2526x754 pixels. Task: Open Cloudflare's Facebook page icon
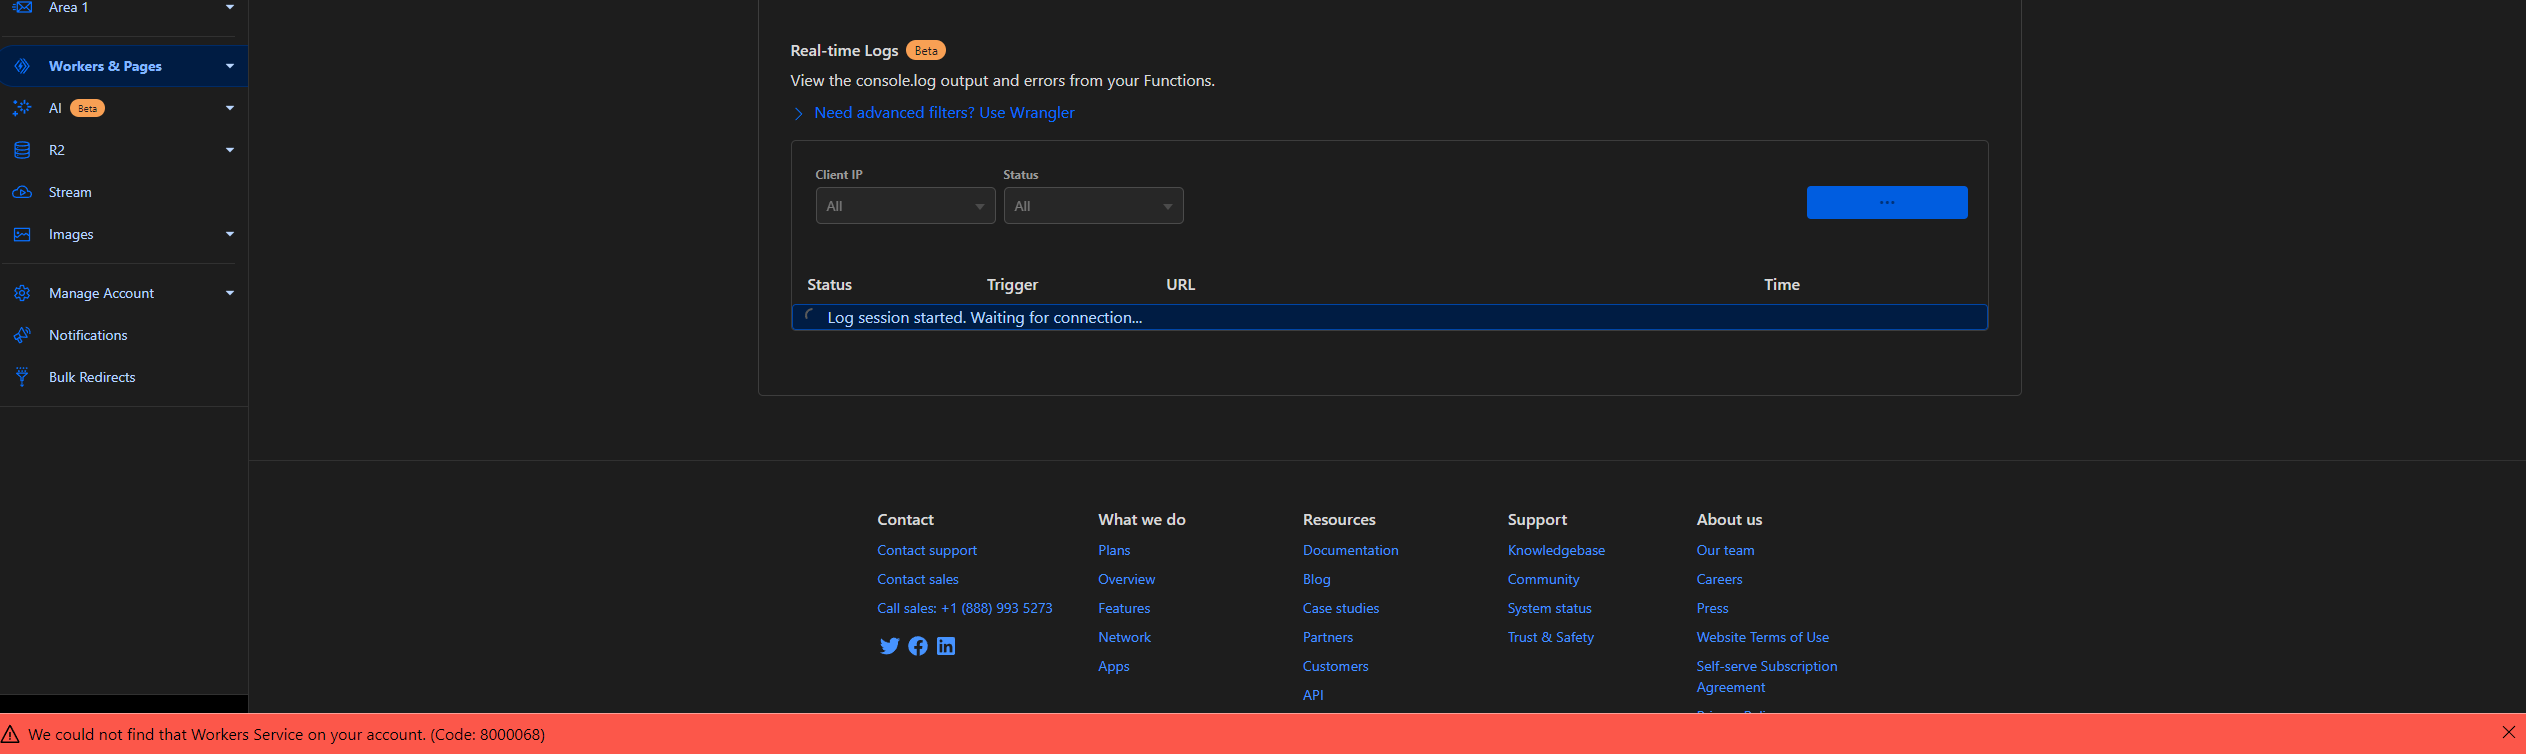pos(918,646)
